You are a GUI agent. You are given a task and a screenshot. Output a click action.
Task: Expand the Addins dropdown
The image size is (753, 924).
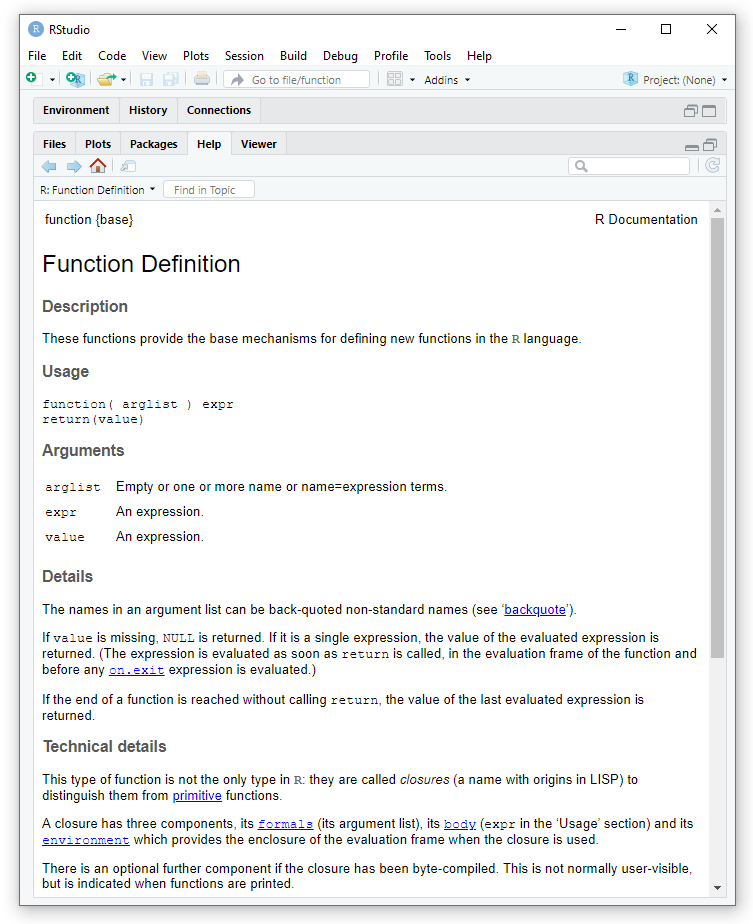click(447, 80)
